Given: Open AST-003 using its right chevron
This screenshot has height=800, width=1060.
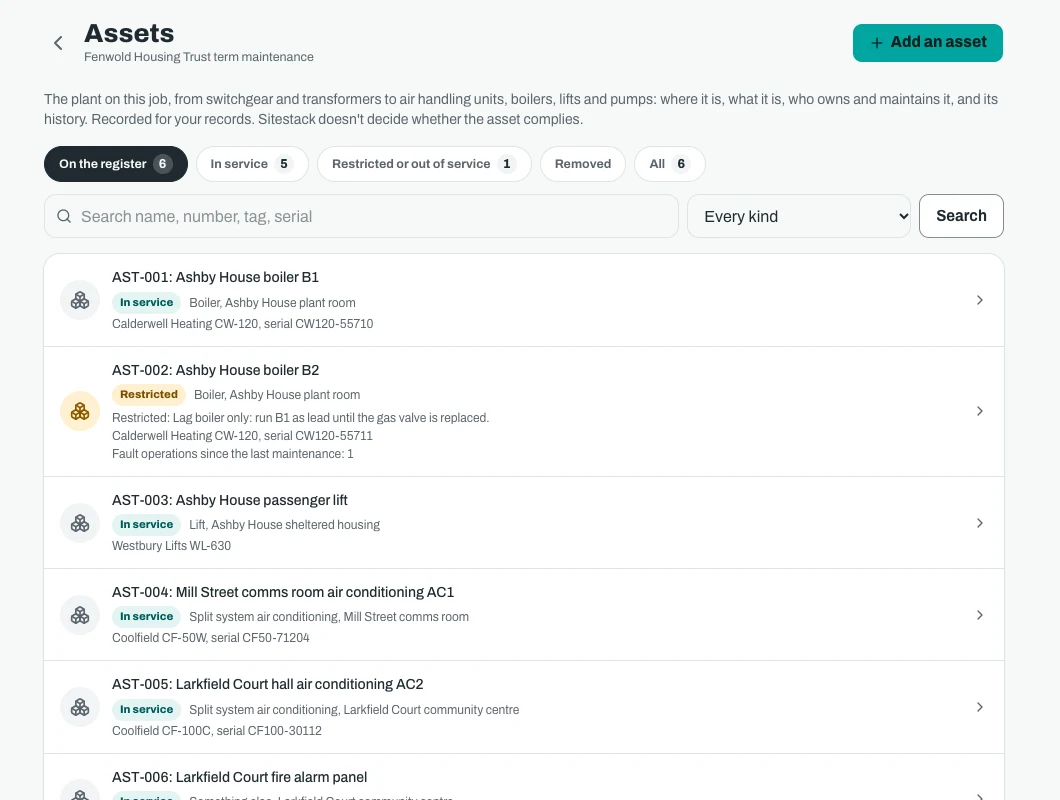Looking at the screenshot, I should click(980, 523).
